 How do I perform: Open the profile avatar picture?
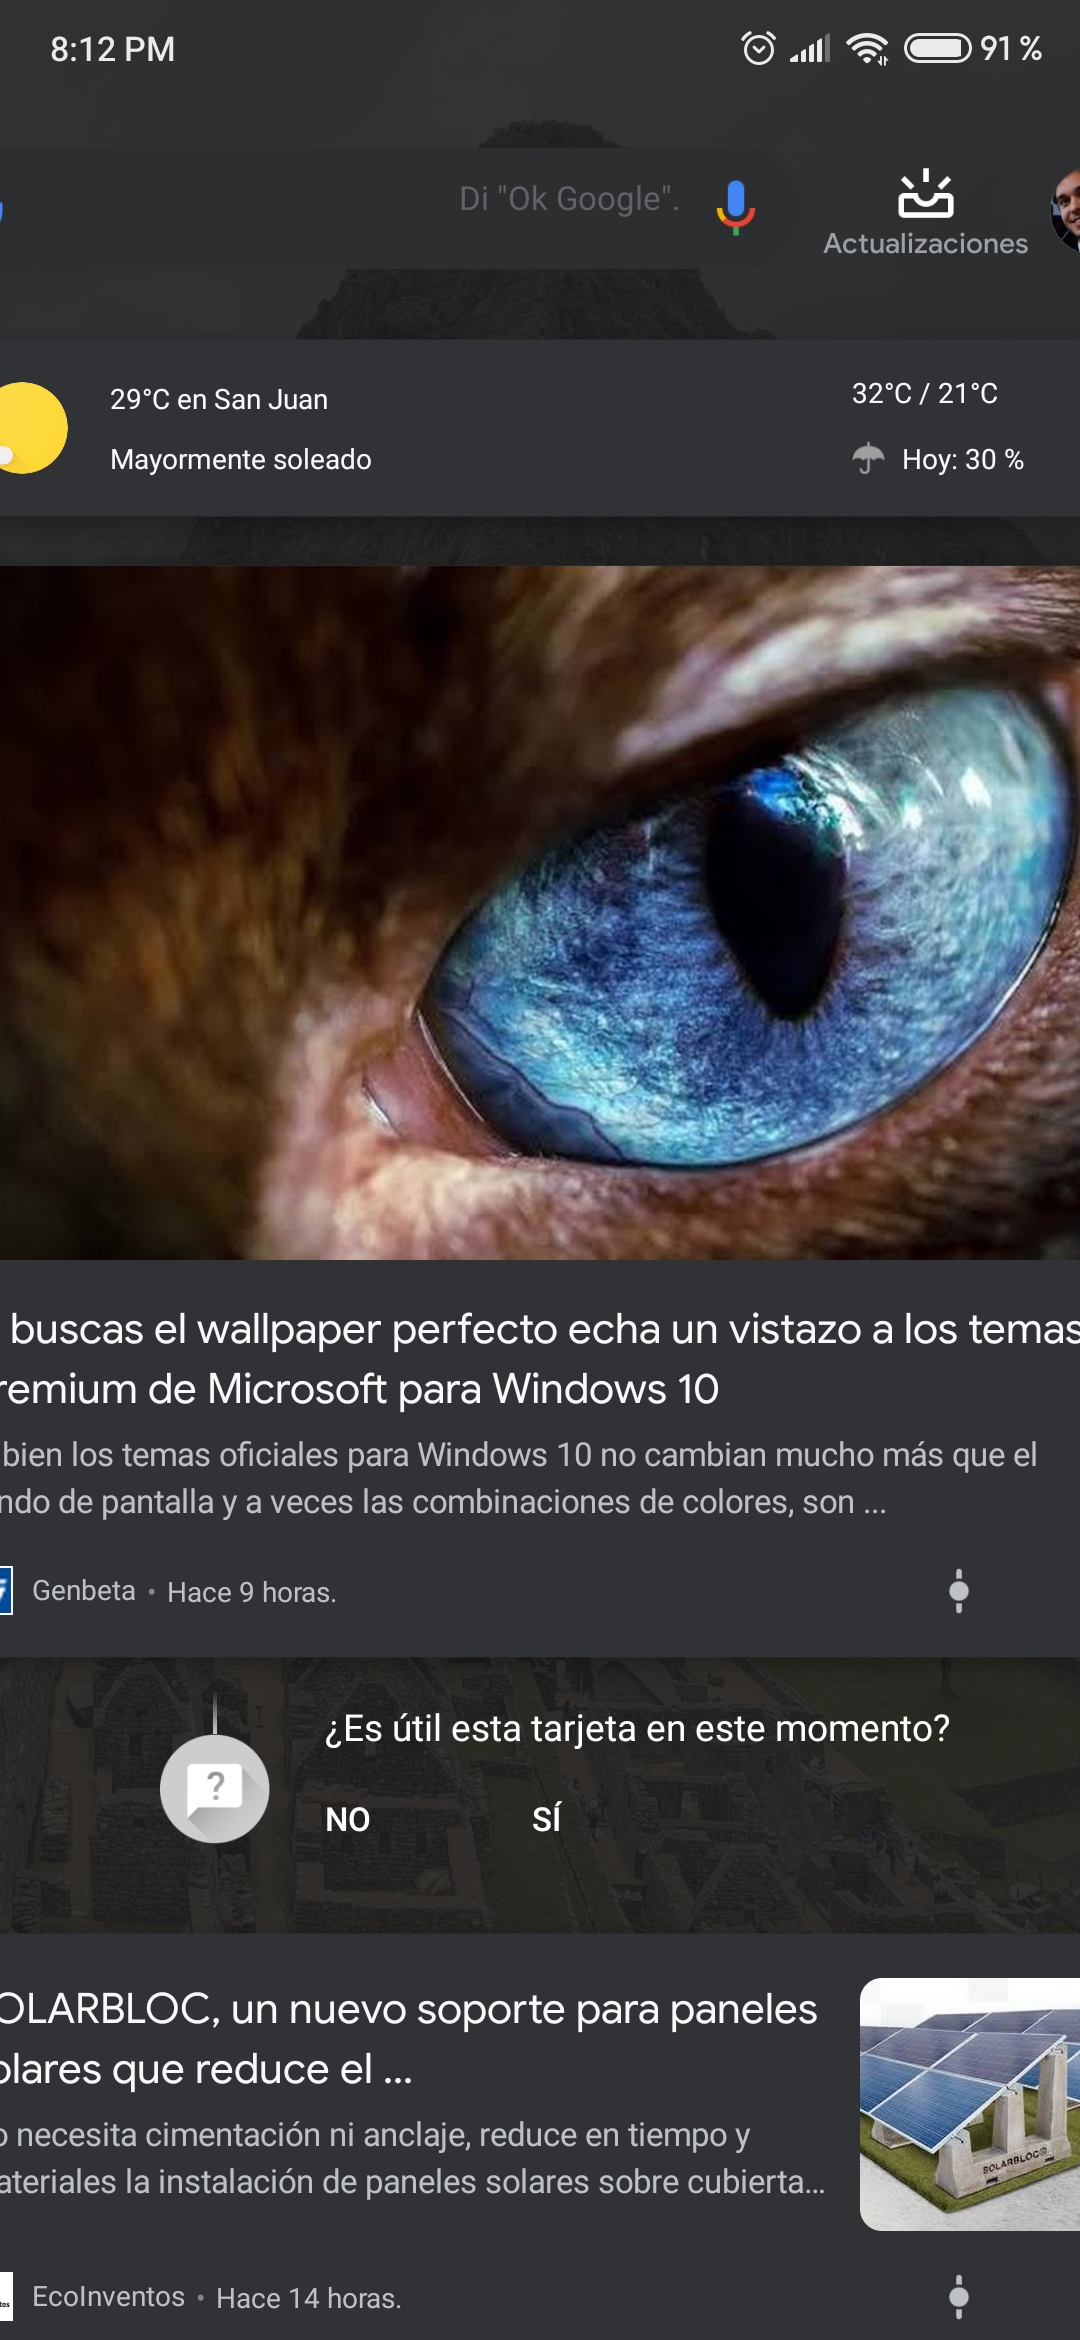point(1066,210)
